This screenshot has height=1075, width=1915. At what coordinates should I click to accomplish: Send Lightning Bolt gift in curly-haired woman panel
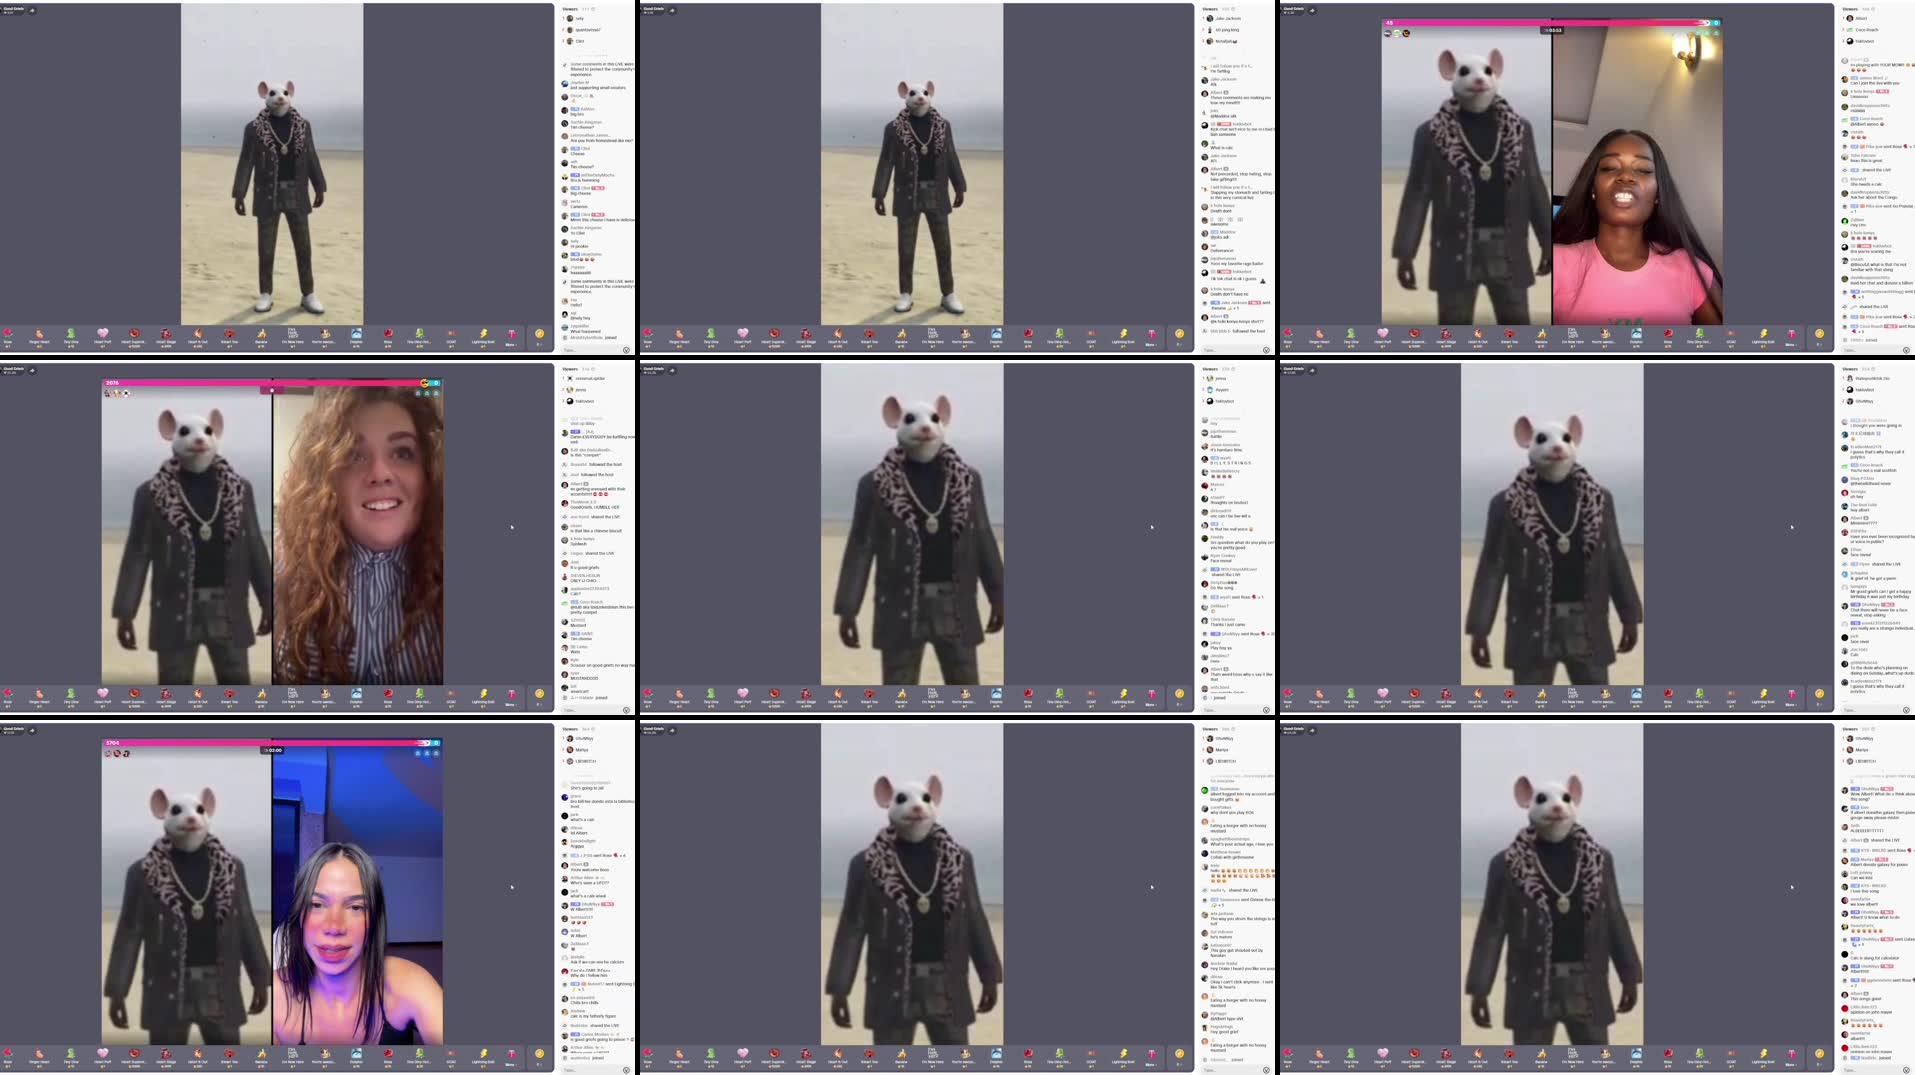(483, 695)
